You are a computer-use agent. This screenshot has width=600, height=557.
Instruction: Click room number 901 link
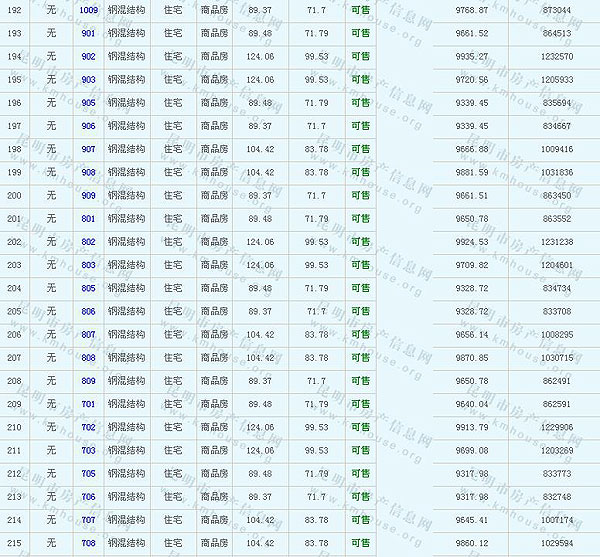point(89,33)
